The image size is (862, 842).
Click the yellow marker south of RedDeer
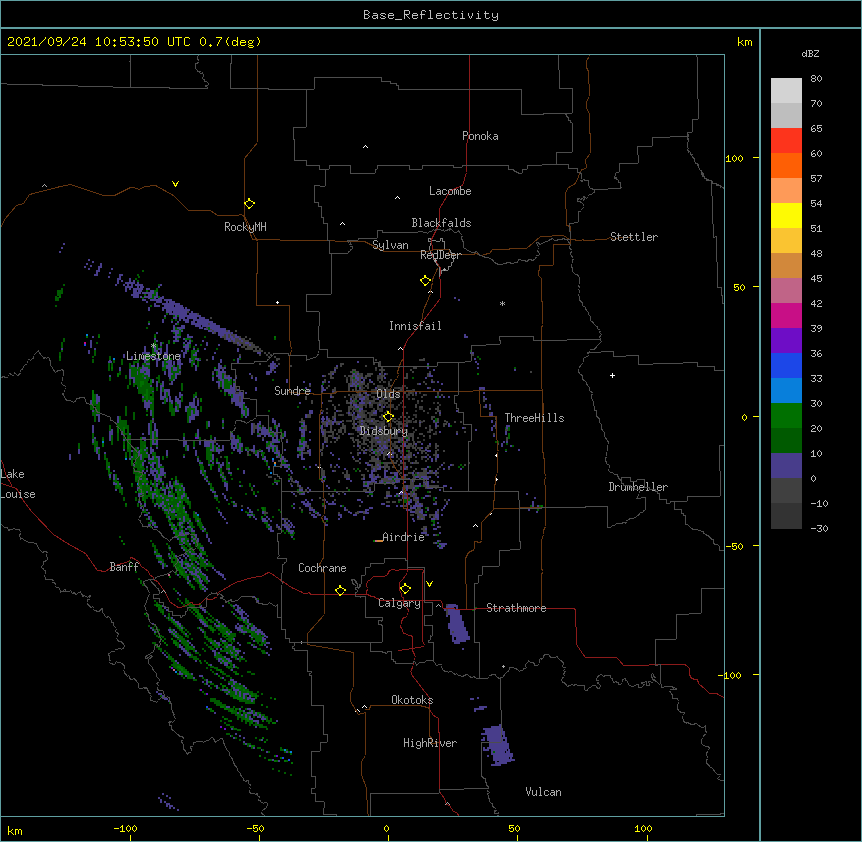click(425, 281)
